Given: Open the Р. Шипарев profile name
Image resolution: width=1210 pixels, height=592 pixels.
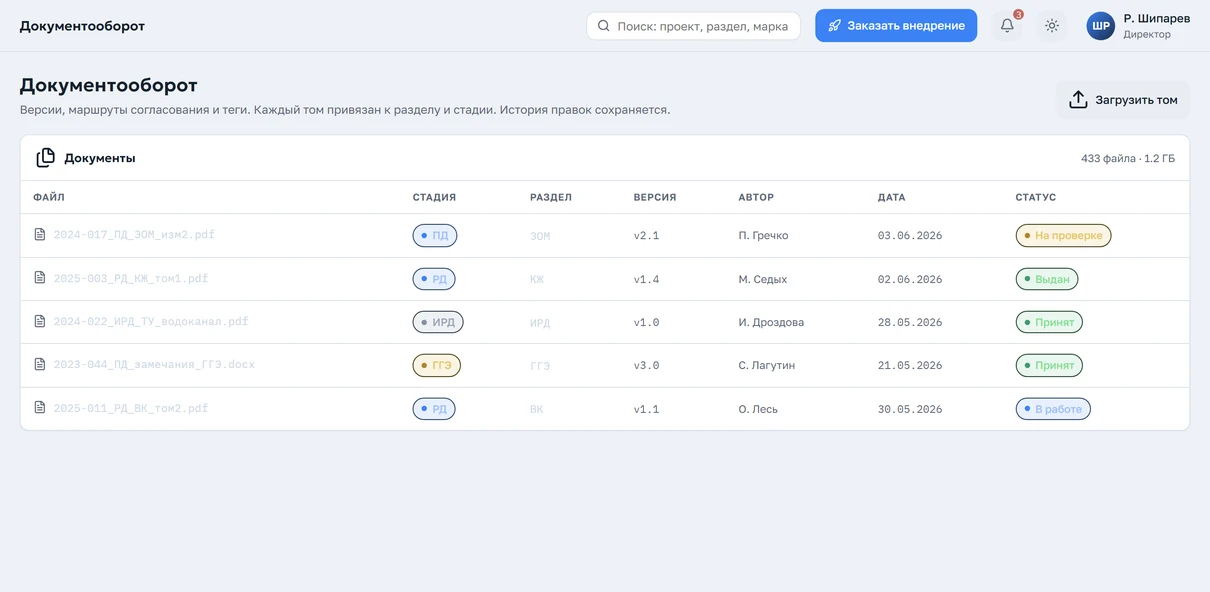Looking at the screenshot, I should pyautogui.click(x=1157, y=18).
